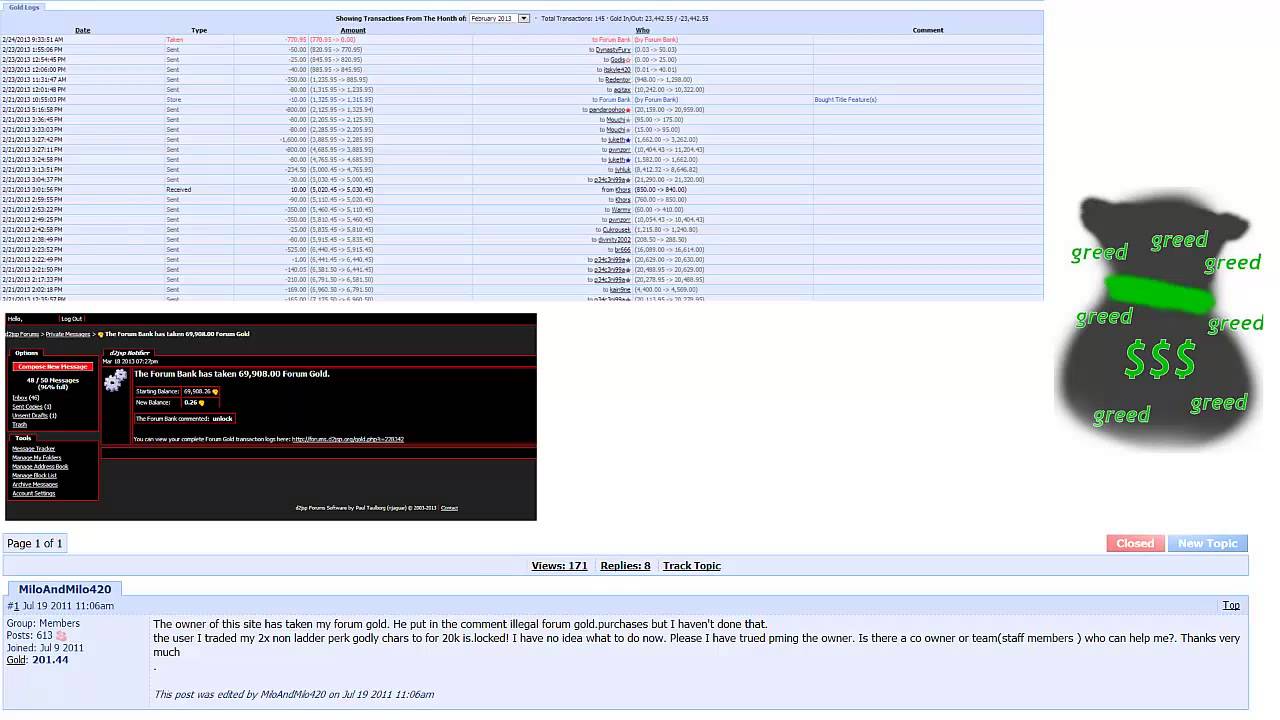Open the Message Tracker tool link
Image resolution: width=1280 pixels, height=720 pixels.
(33, 449)
